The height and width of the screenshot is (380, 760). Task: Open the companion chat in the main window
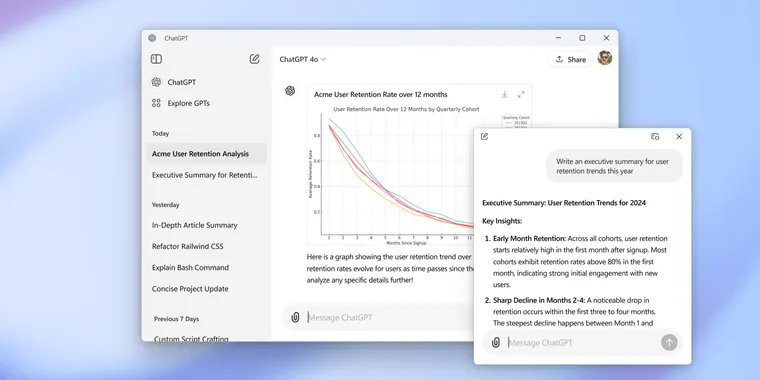click(x=655, y=137)
